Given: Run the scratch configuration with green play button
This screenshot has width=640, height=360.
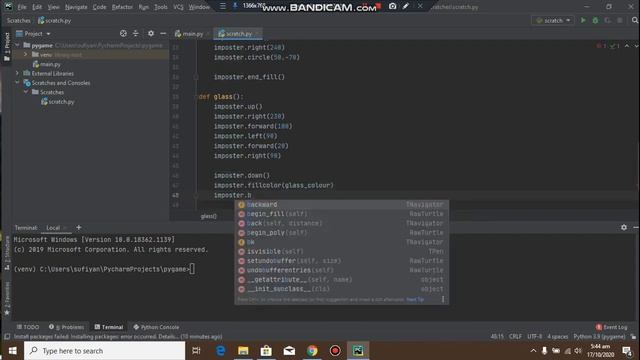Looking at the screenshot, I should pyautogui.click(x=583, y=20).
